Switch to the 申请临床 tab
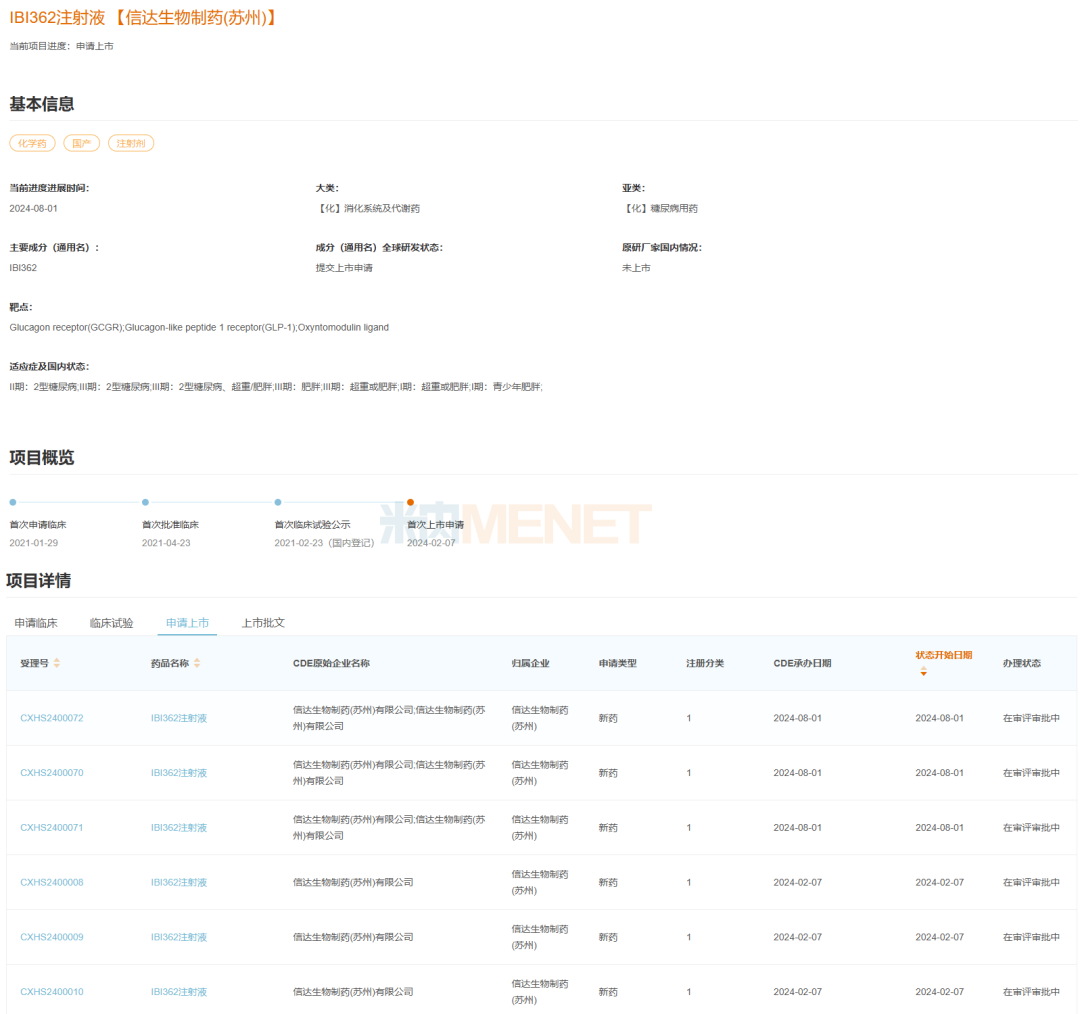The image size is (1080, 1014). [36, 623]
